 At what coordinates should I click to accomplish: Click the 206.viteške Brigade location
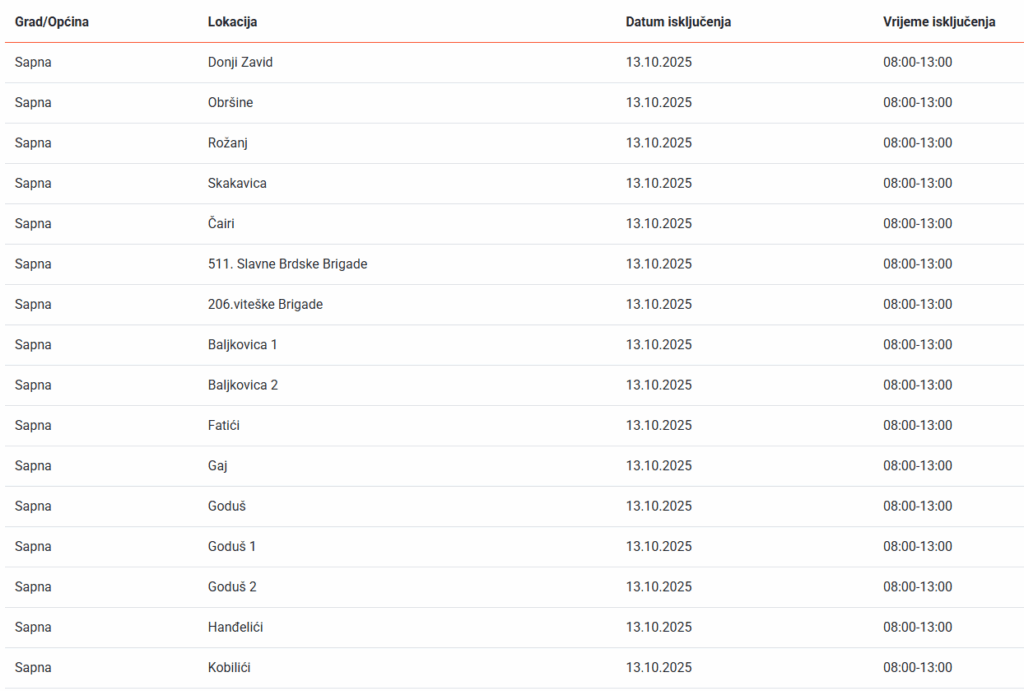[x=265, y=304]
